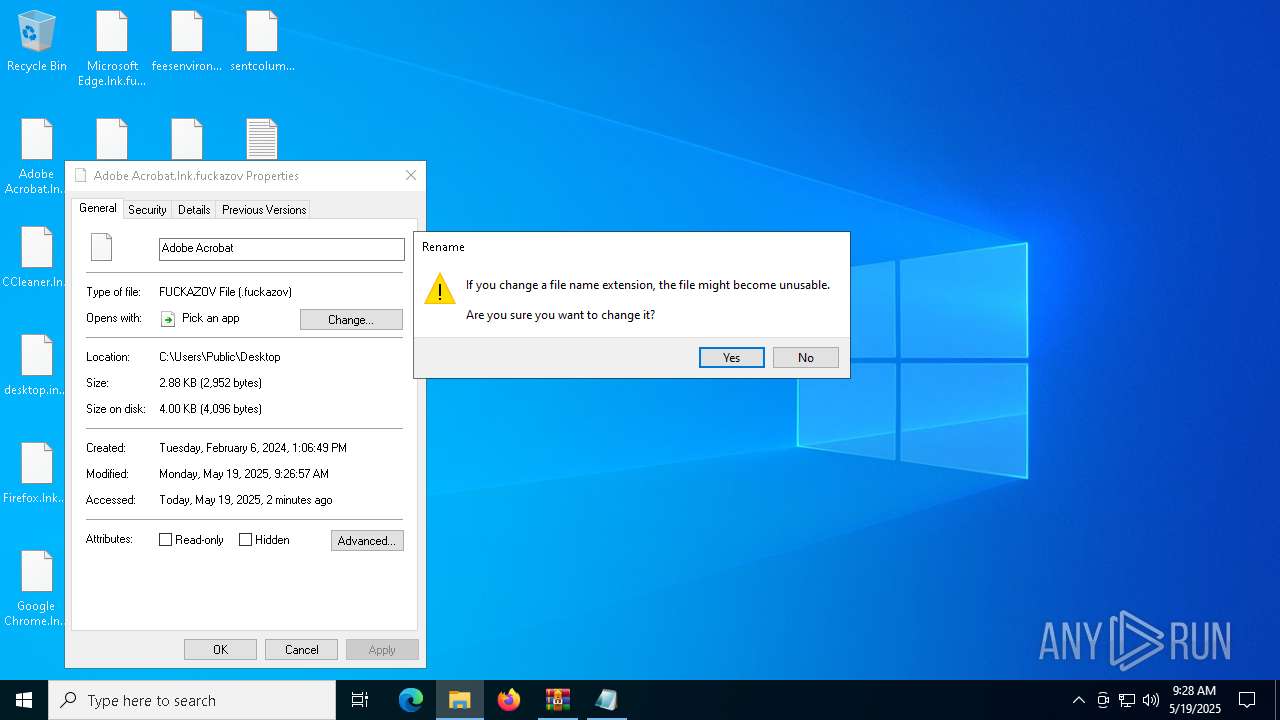The height and width of the screenshot is (720, 1280).
Task: Click the created date Tuesday, February 6, 2024
Action: tap(253, 448)
